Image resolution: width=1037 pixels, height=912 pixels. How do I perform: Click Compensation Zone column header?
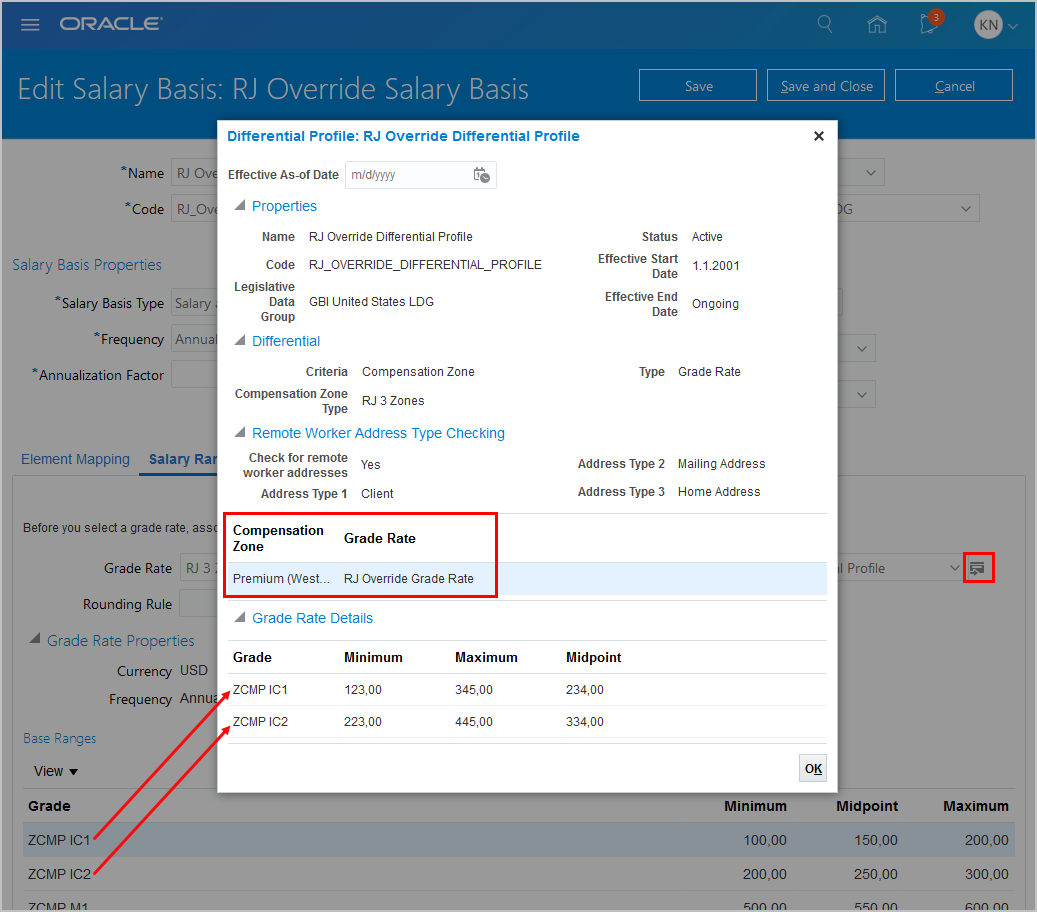point(278,538)
